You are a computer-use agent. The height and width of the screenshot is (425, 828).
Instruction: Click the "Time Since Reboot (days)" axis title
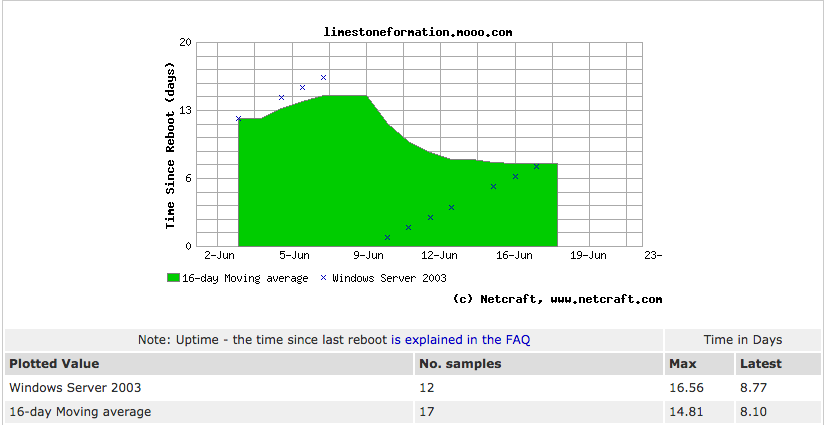pyautogui.click(x=170, y=145)
